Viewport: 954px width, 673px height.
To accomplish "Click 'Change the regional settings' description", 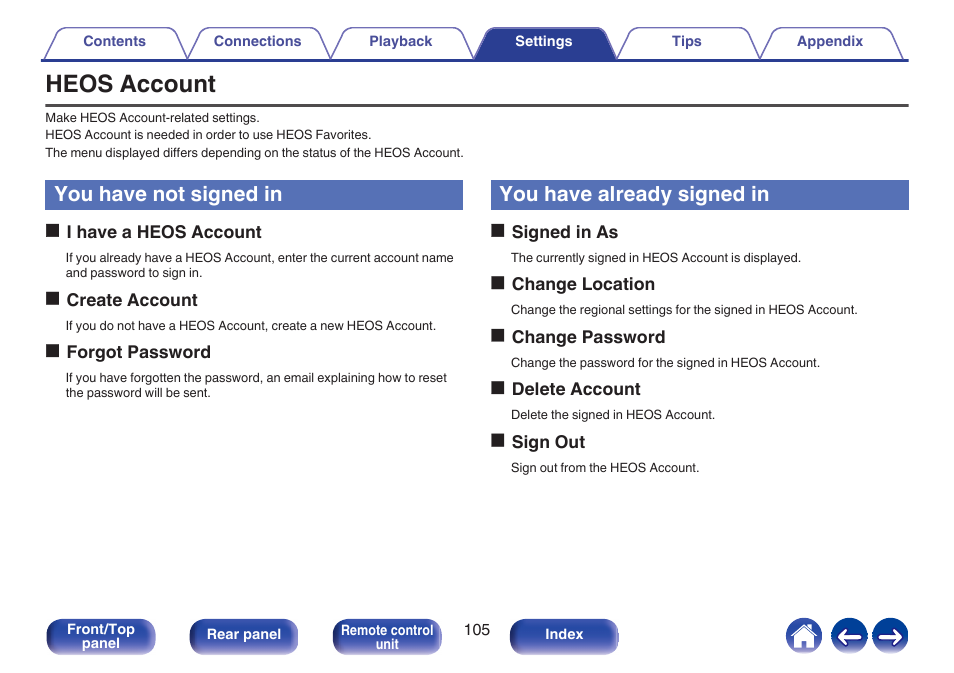I will (684, 310).
